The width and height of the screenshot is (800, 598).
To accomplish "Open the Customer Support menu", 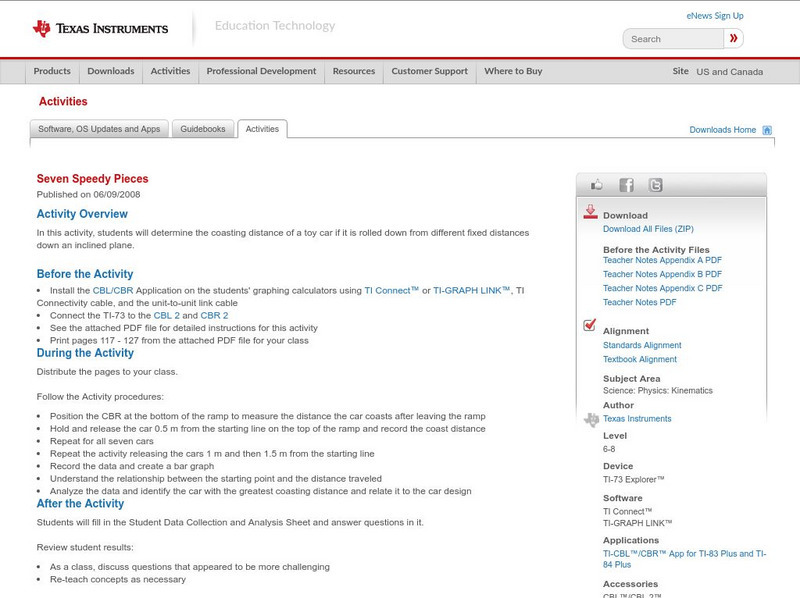I will point(430,71).
